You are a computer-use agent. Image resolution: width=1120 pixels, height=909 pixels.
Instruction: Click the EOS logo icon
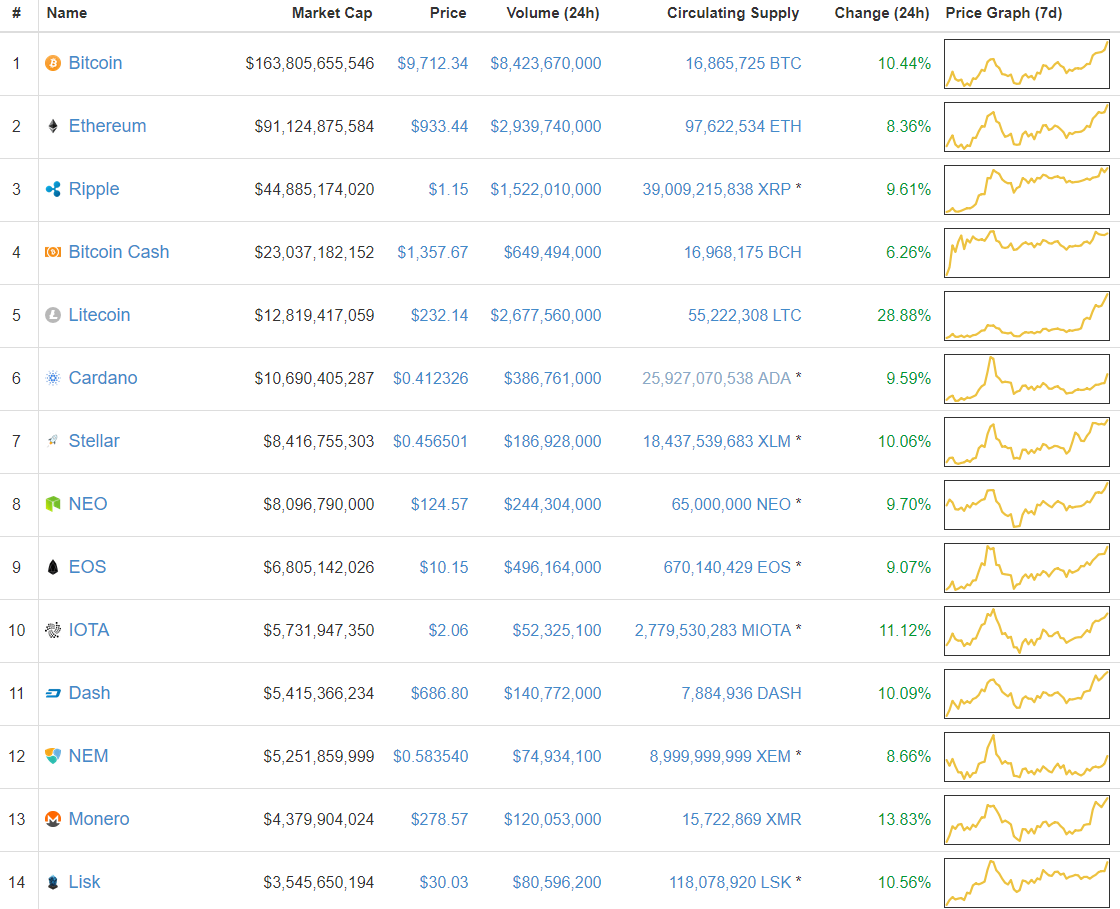[53, 567]
